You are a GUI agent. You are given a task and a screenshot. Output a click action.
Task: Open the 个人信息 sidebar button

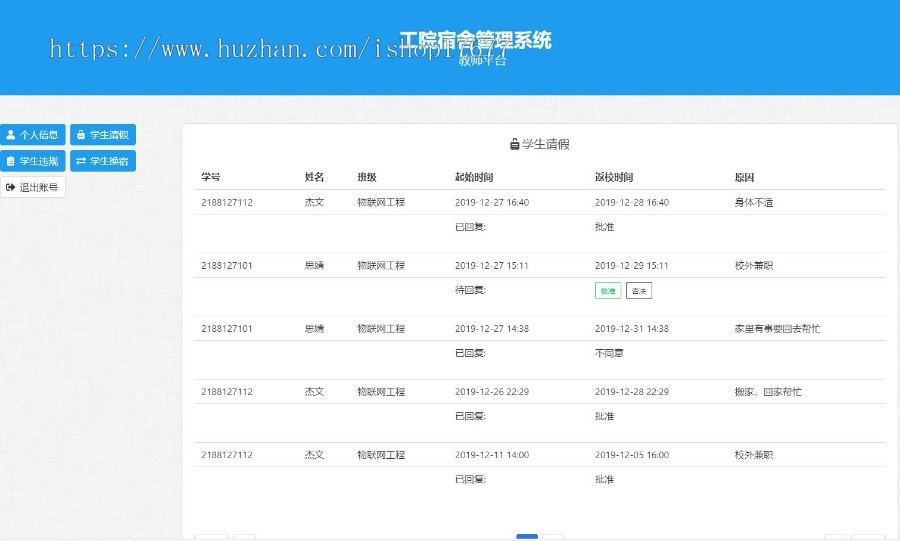pyautogui.click(x=33, y=135)
